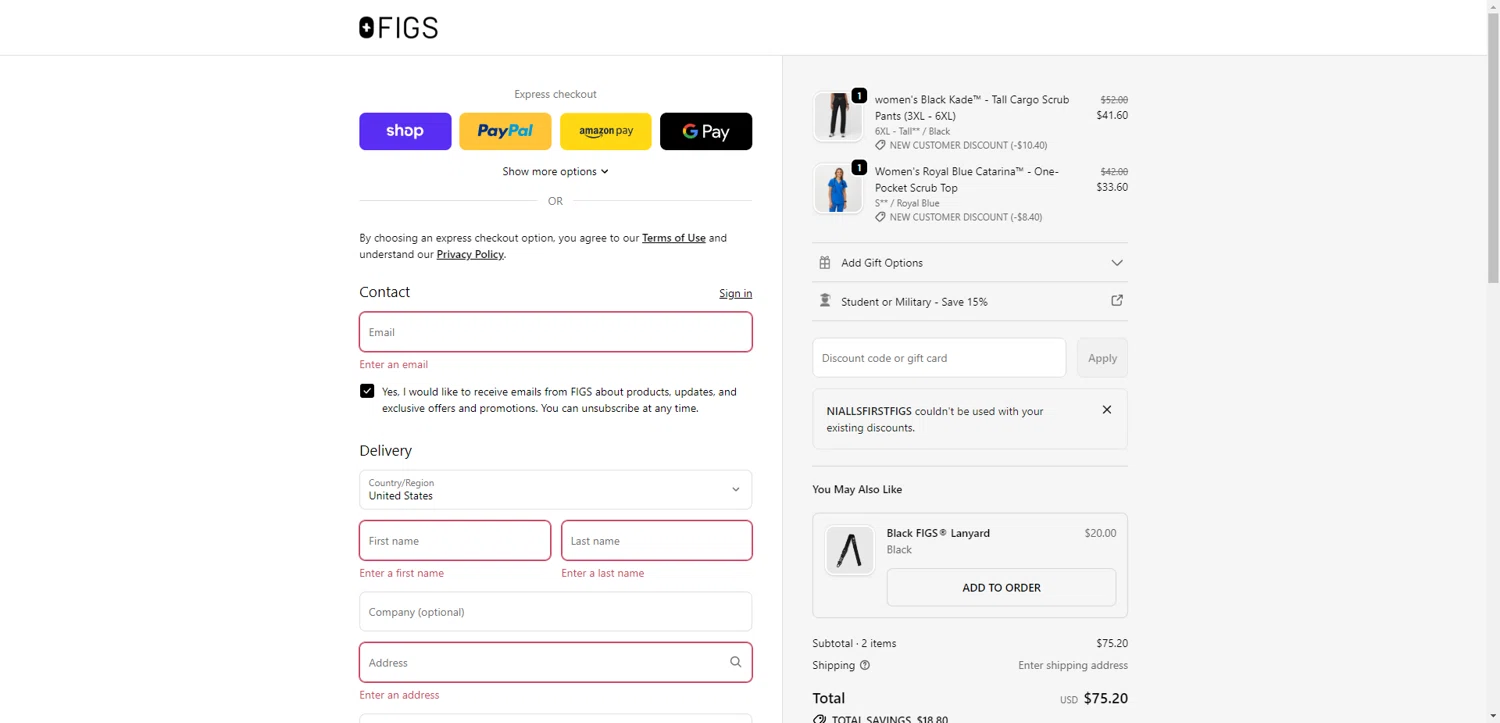
Task: Choose Amazon Pay express checkout
Action: point(605,131)
